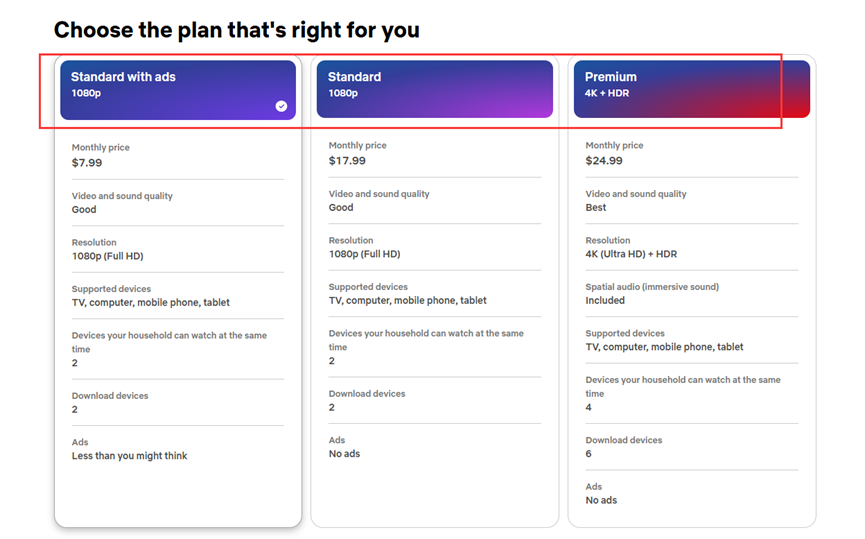The width and height of the screenshot is (865, 539).
Task: Click 'Supported devices' label in the Standard card
Action: pyautogui.click(x=368, y=287)
